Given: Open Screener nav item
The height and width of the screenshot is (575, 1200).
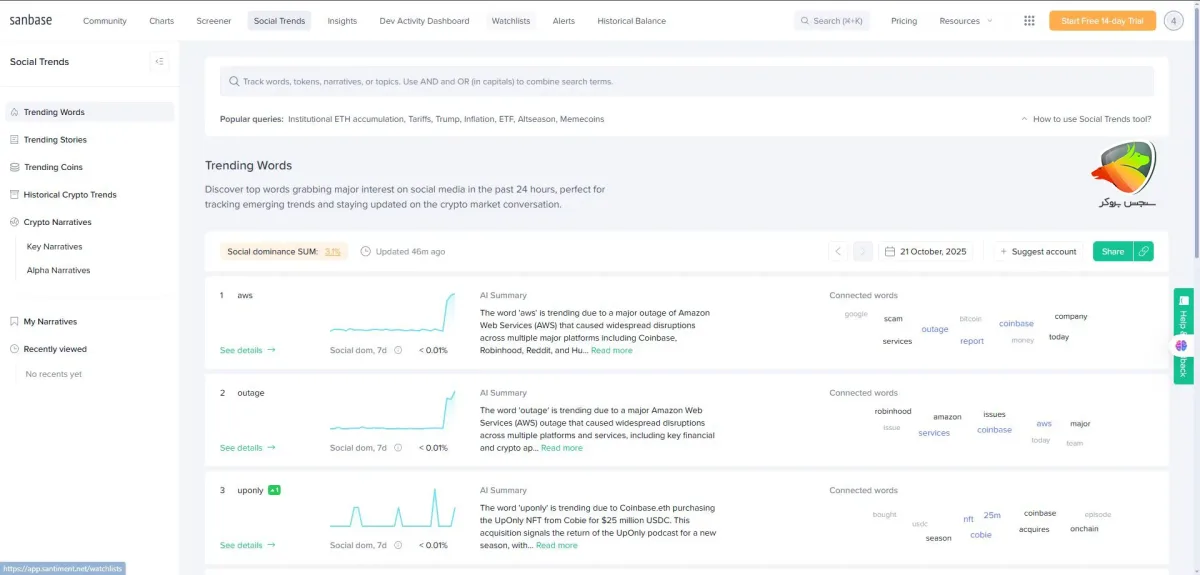Looking at the screenshot, I should click(x=214, y=21).
